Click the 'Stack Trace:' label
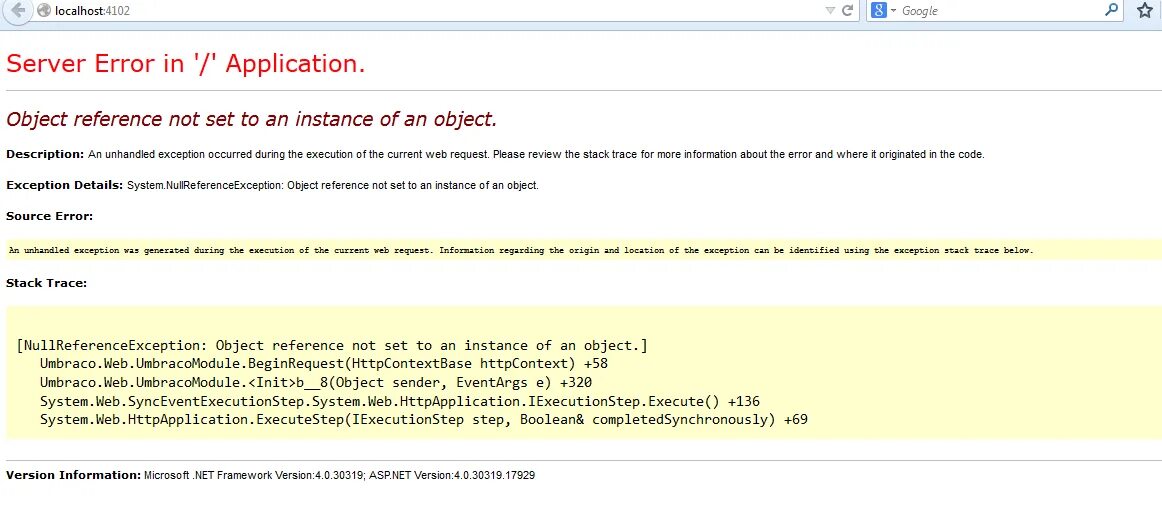 click(47, 282)
